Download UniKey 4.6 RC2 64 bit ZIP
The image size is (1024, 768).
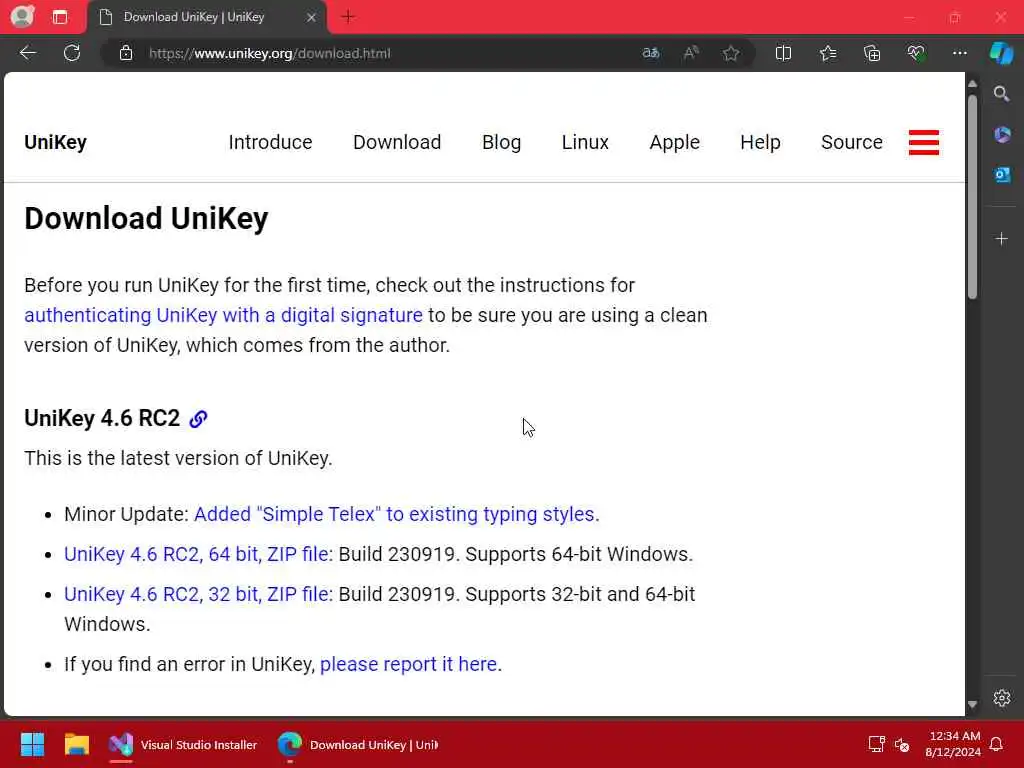coord(196,554)
